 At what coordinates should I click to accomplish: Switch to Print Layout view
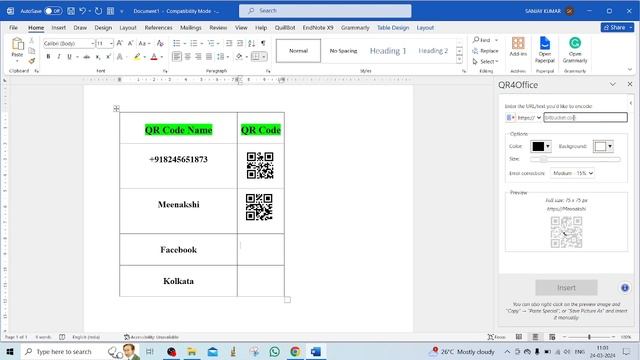pyautogui.click(x=535, y=337)
